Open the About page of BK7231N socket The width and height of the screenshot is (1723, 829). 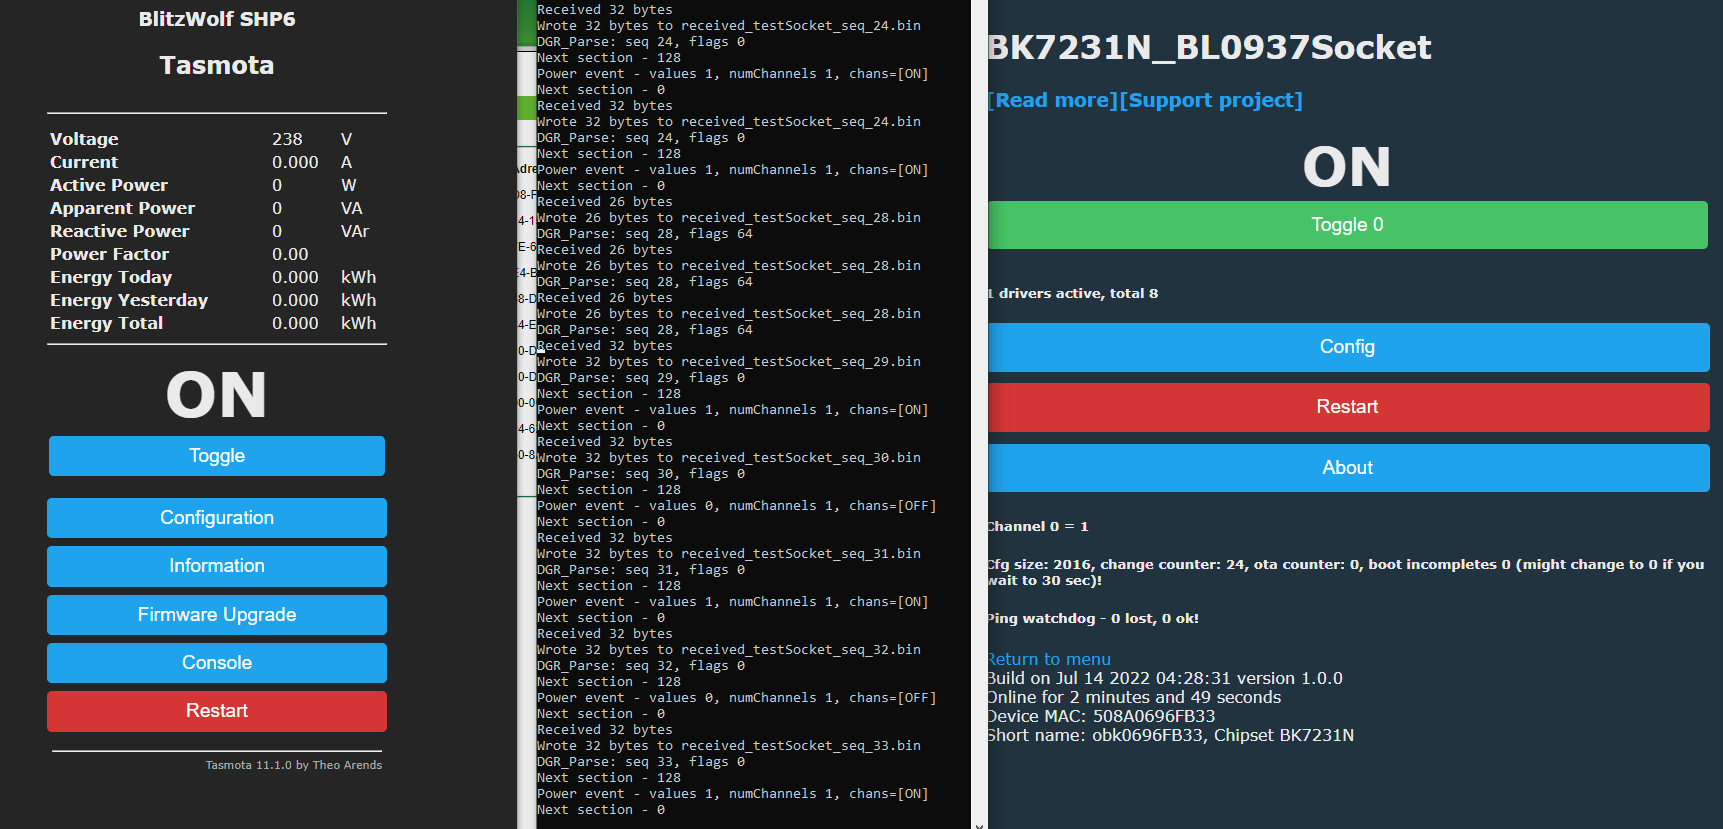[1347, 468]
